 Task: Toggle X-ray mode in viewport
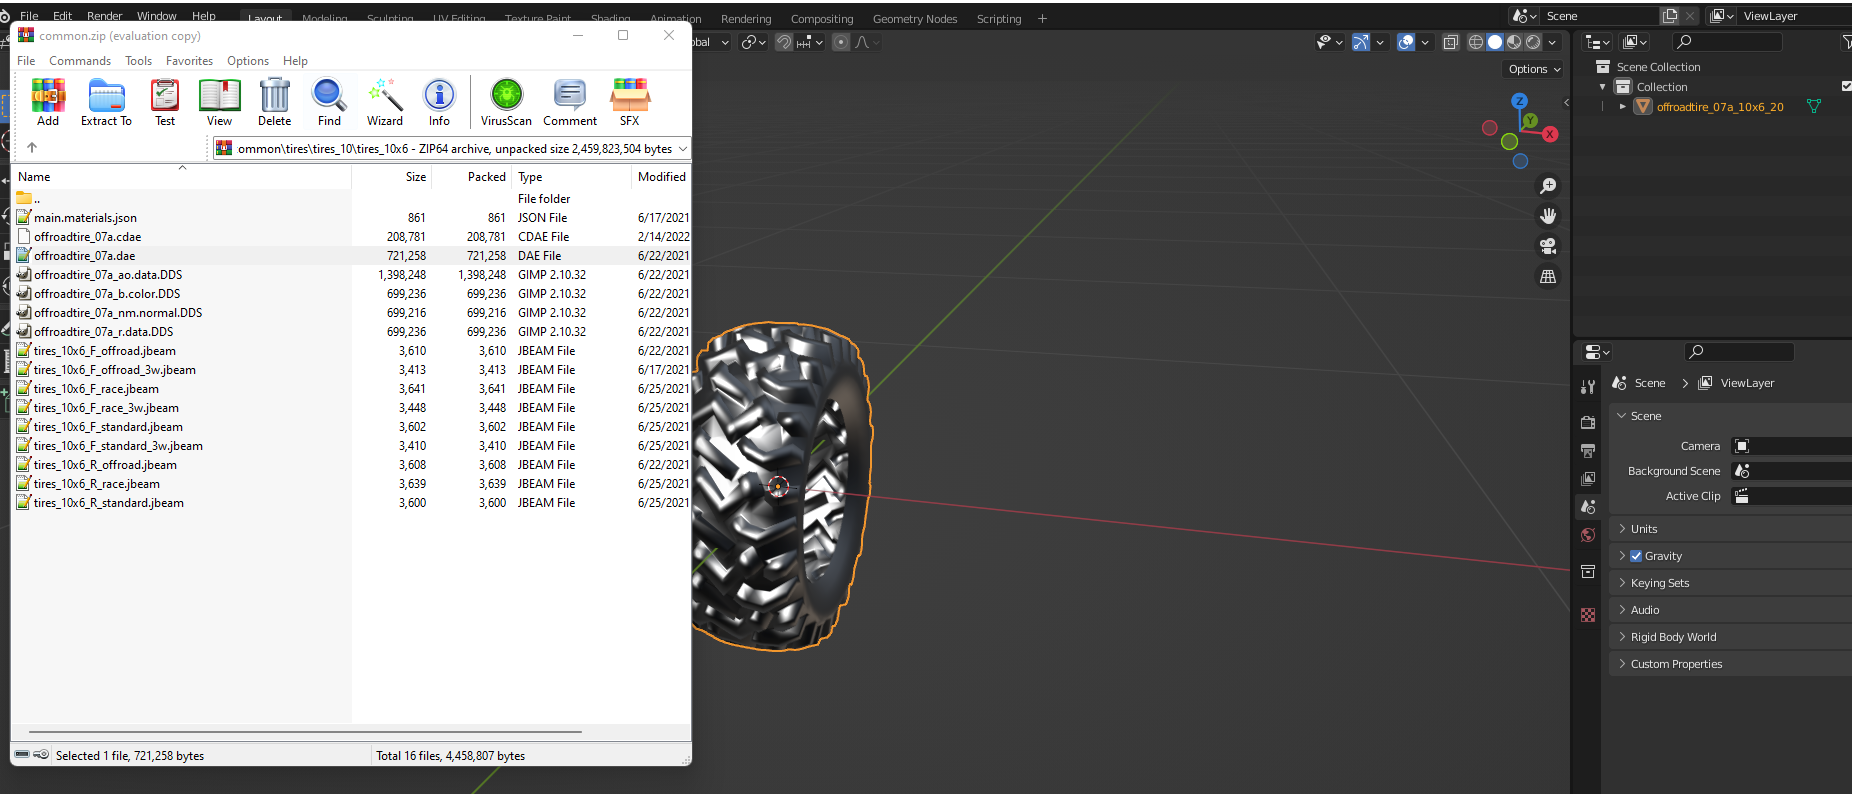click(1451, 42)
